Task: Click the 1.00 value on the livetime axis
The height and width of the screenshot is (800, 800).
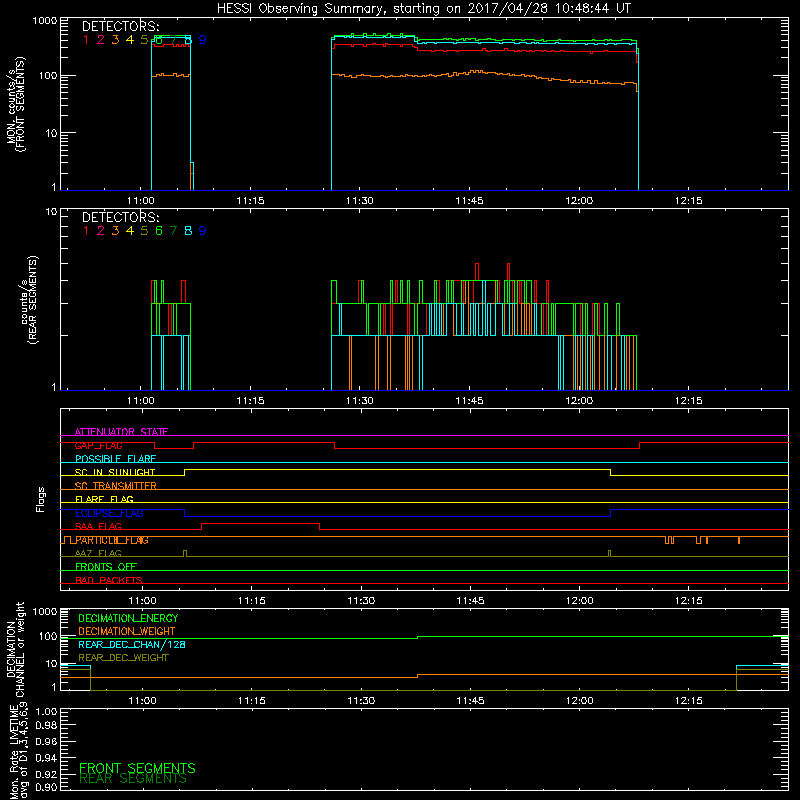Action: coord(46,711)
